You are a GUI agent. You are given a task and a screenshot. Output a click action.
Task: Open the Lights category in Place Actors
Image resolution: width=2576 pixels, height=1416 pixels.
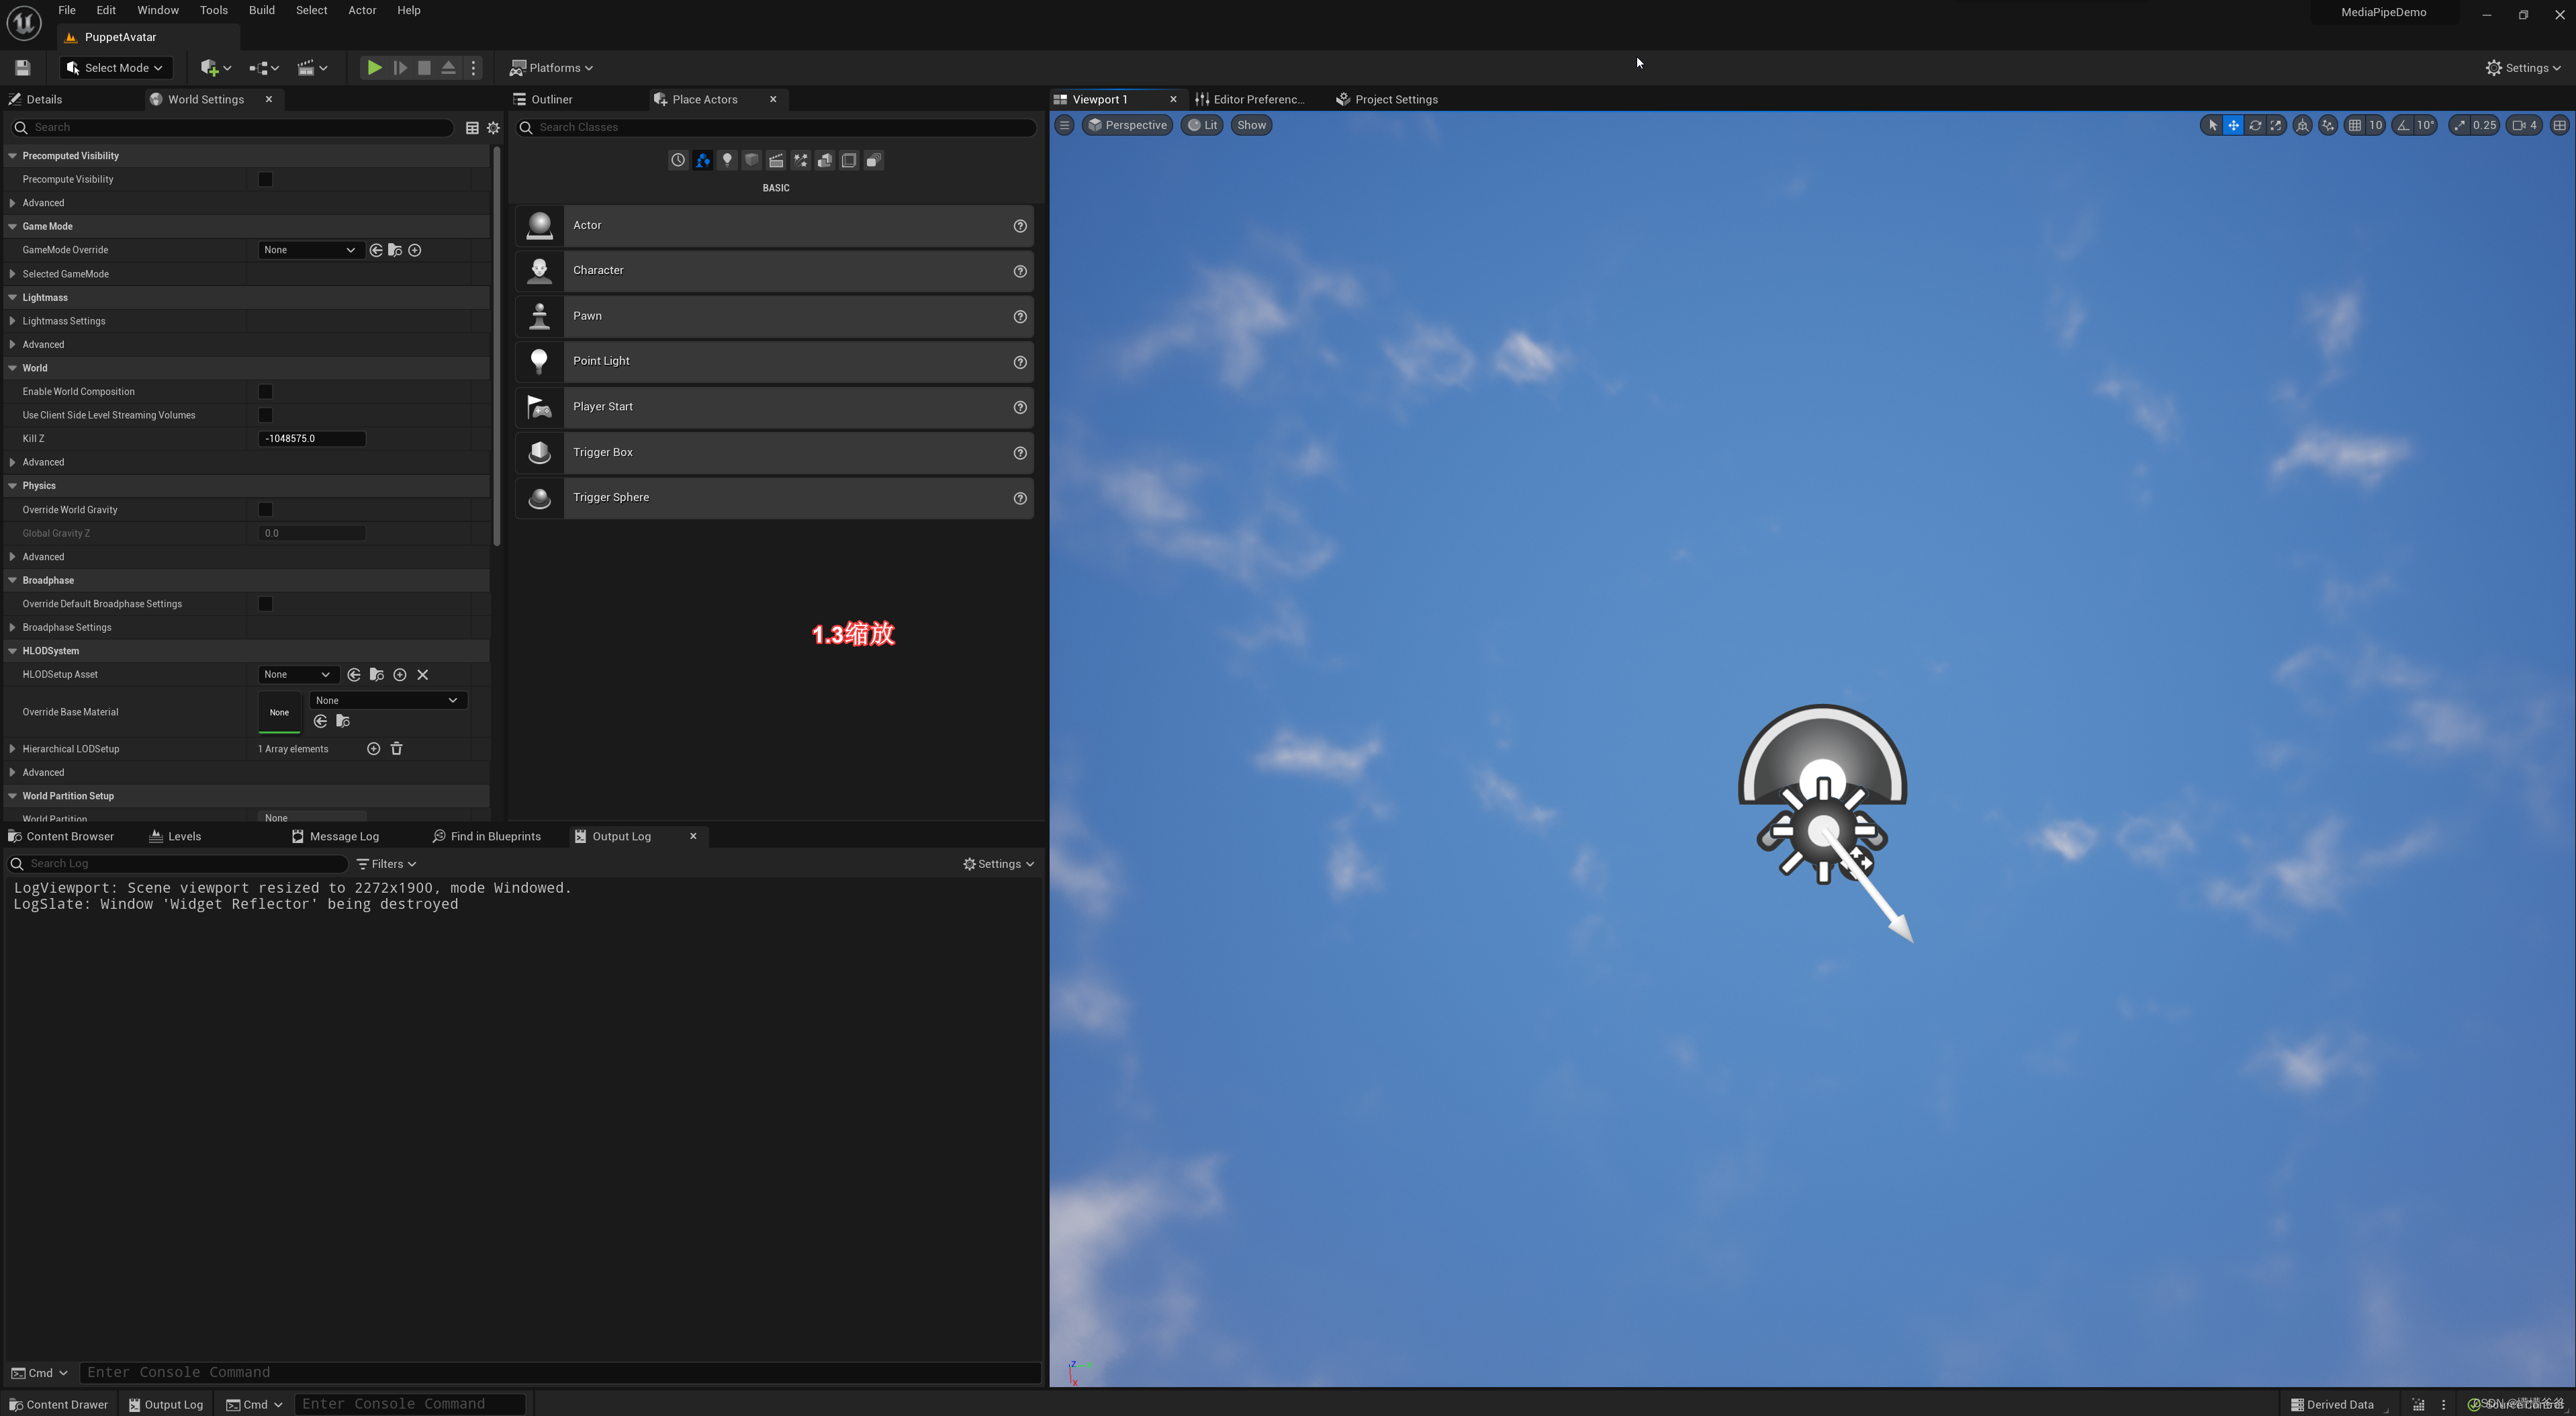coord(727,160)
